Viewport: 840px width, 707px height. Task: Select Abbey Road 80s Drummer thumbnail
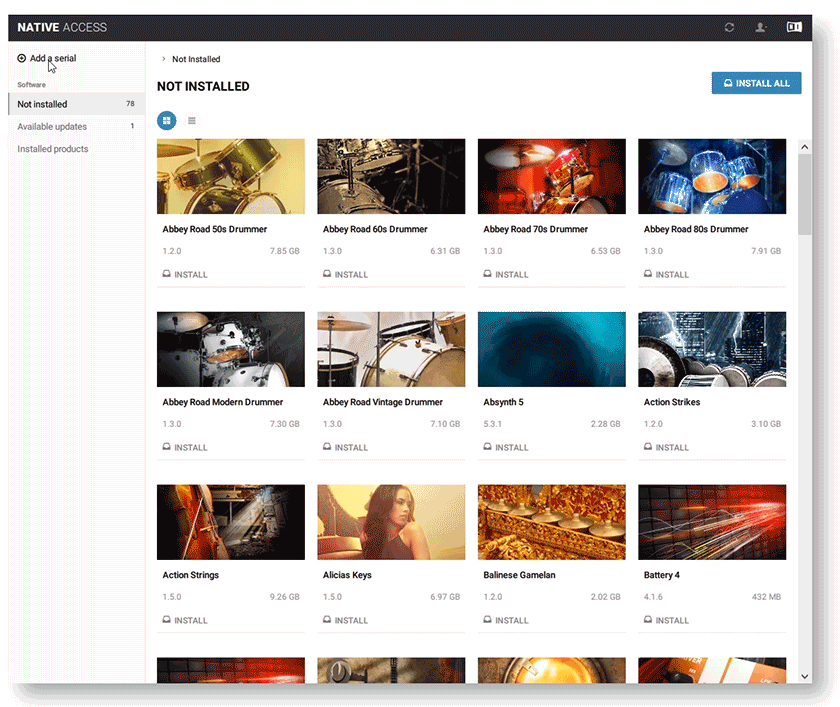pyautogui.click(x=712, y=176)
